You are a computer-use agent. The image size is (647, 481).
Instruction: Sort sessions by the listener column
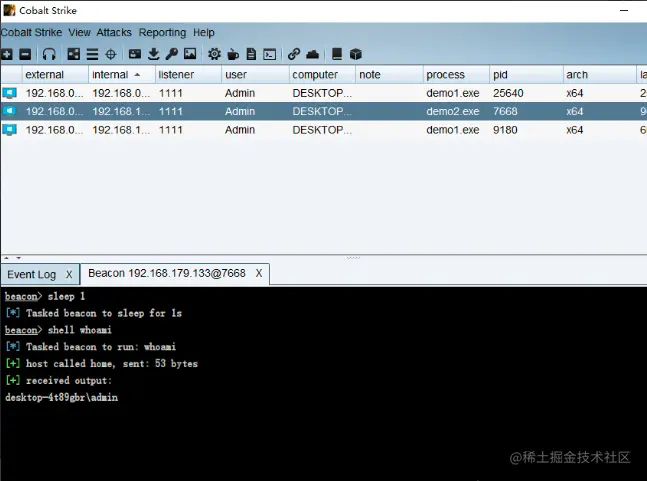click(x=189, y=75)
